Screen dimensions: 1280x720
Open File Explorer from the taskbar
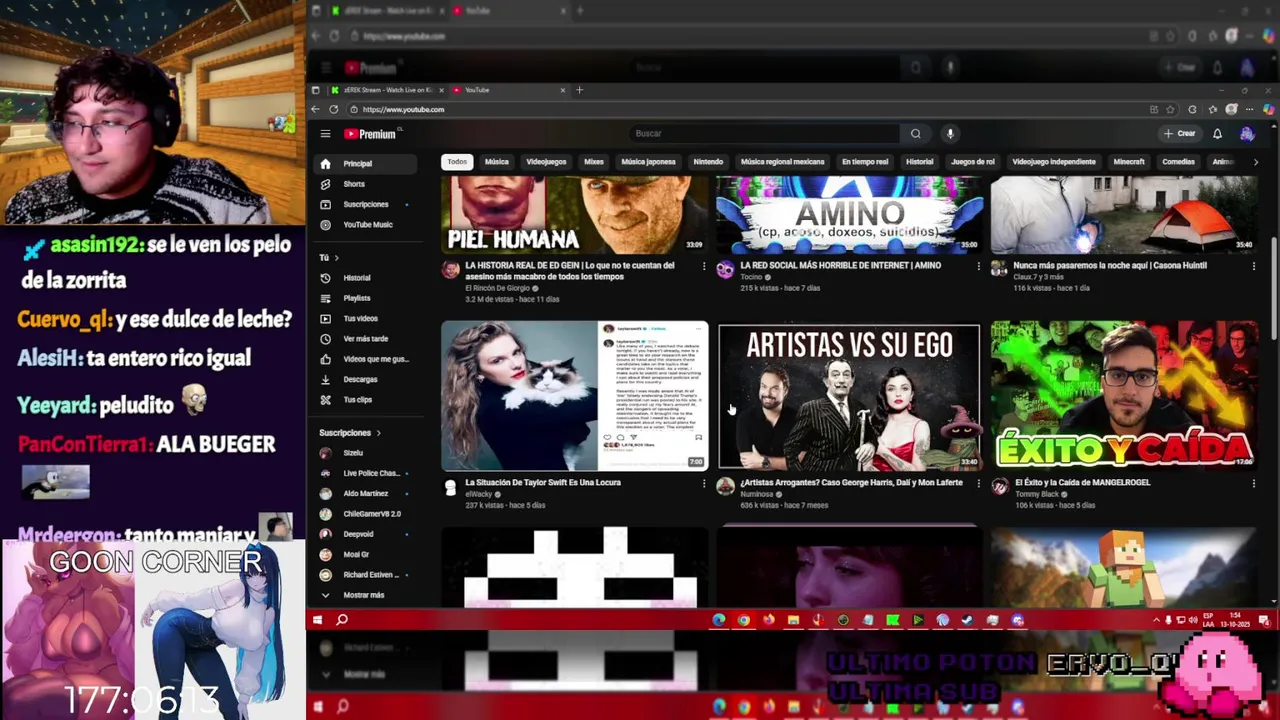(793, 620)
